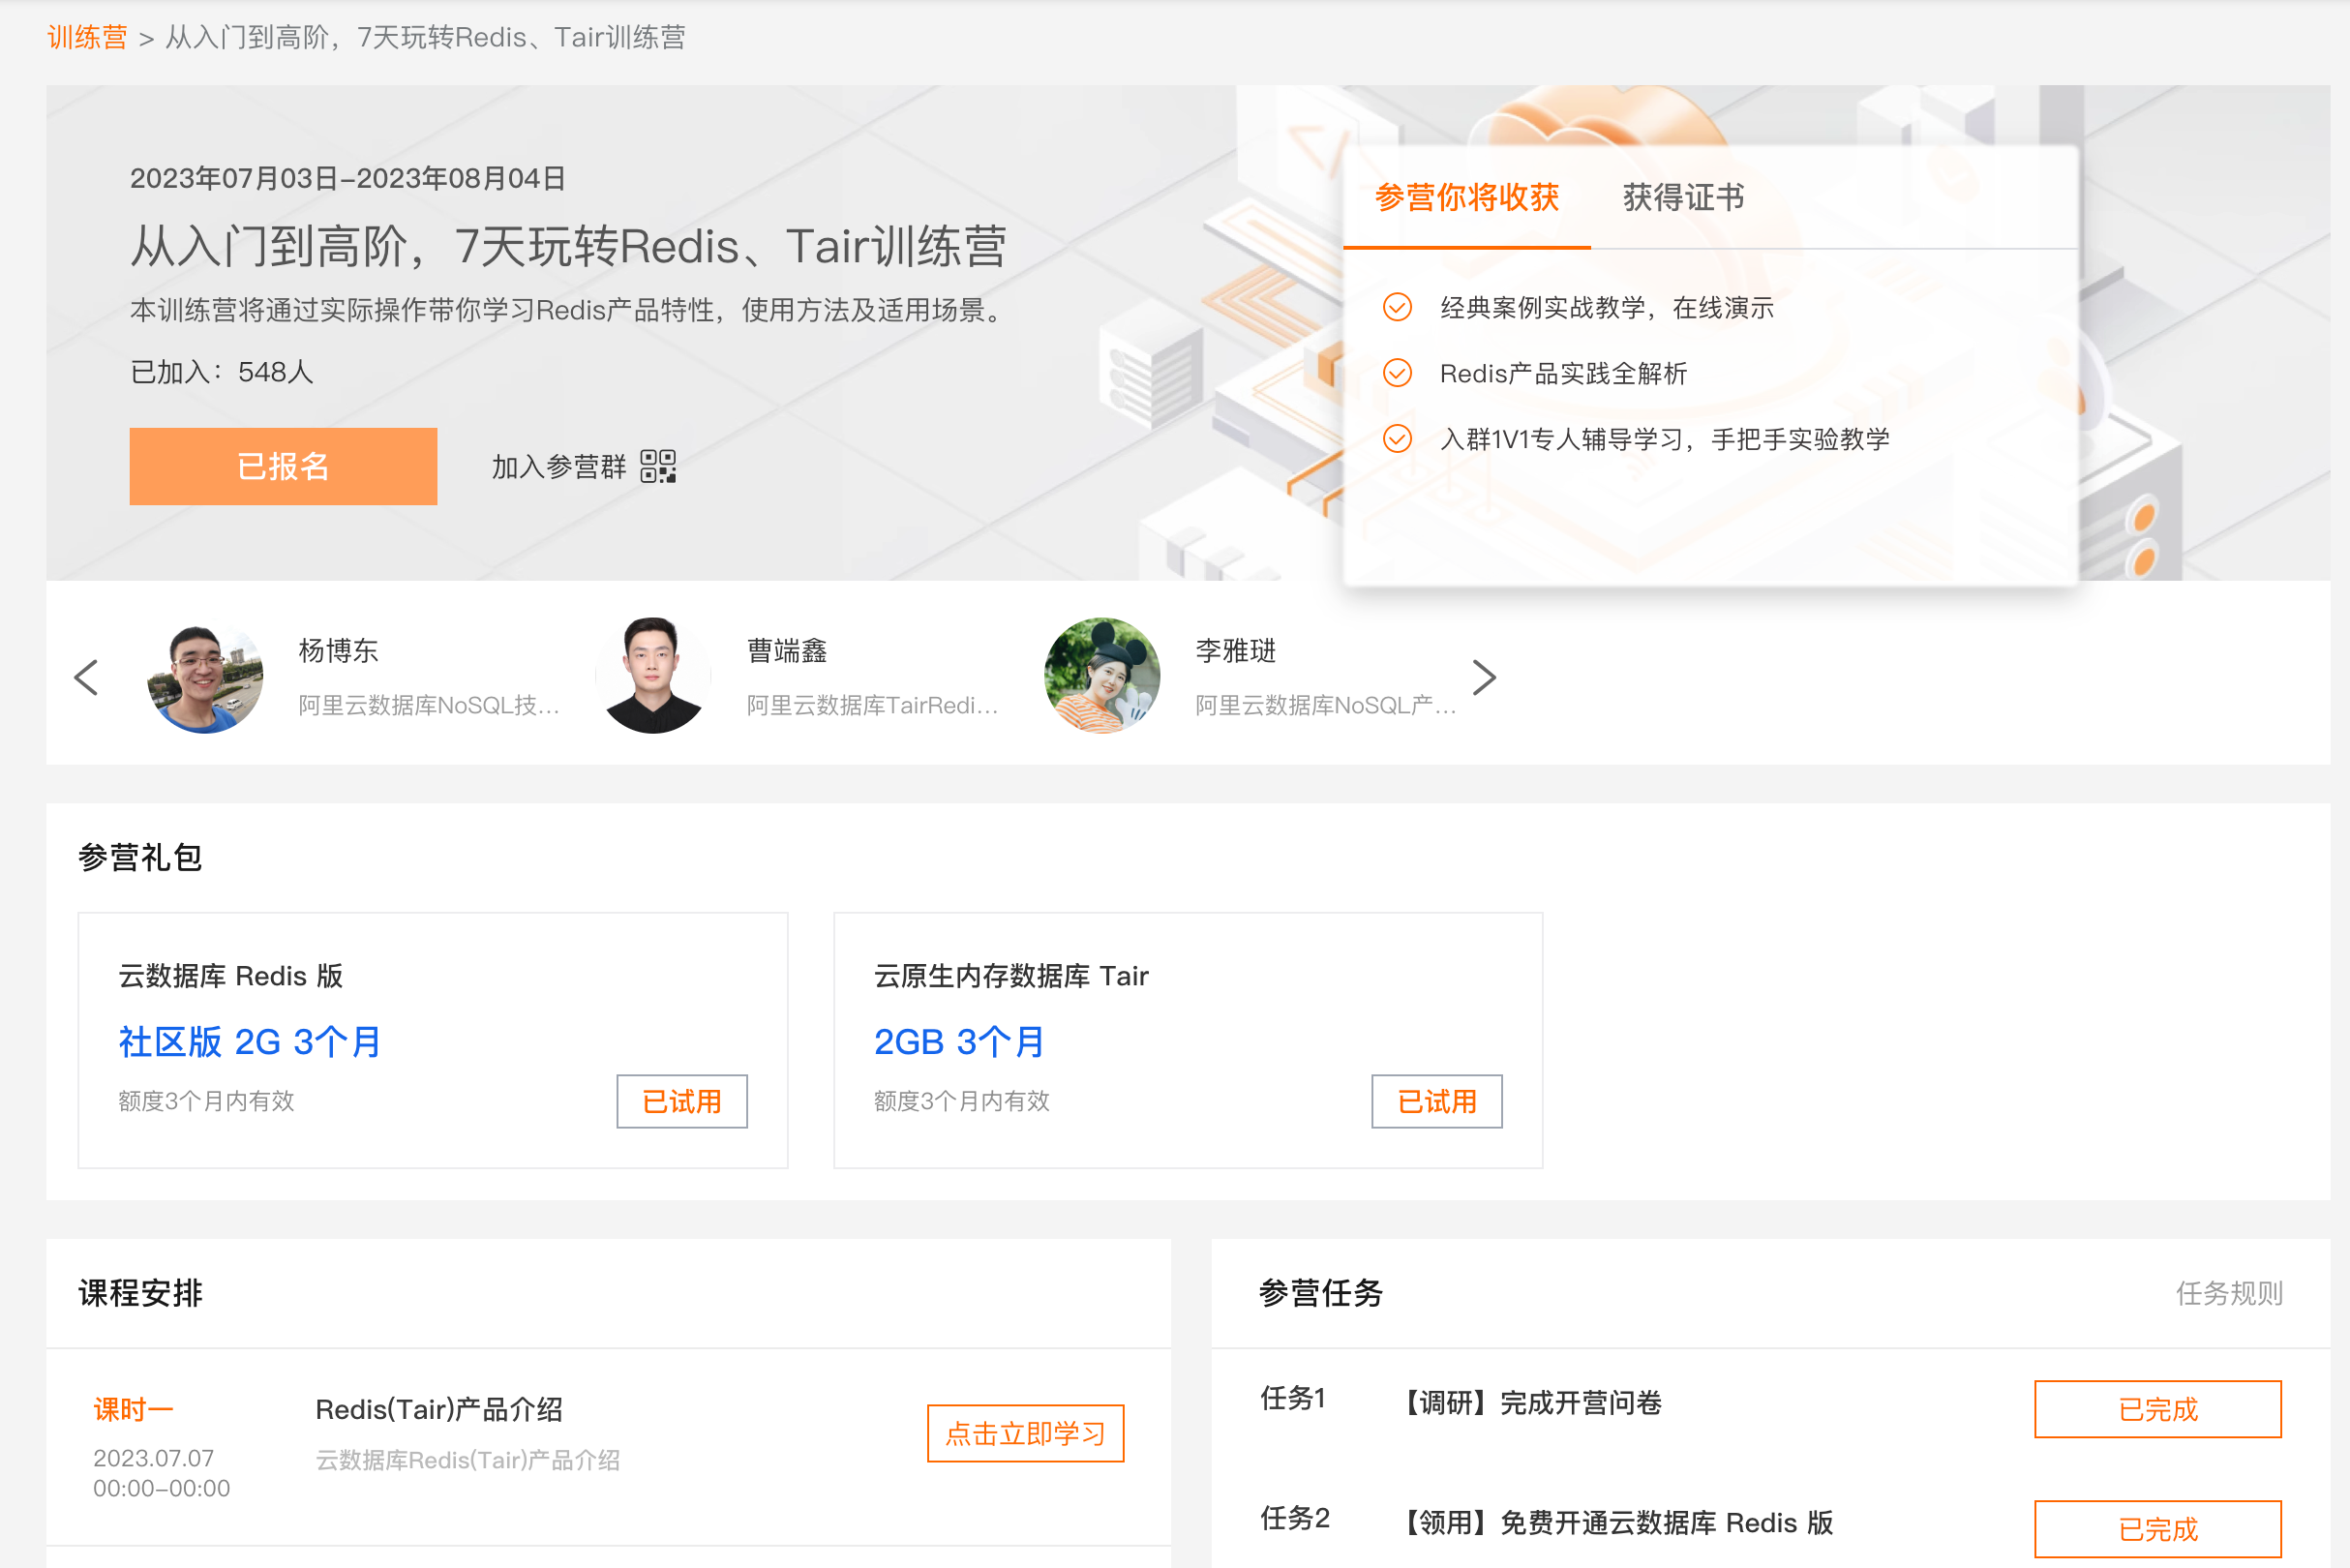
Task: Click 点击立即学习 for 课时一
Action: coord(1025,1433)
